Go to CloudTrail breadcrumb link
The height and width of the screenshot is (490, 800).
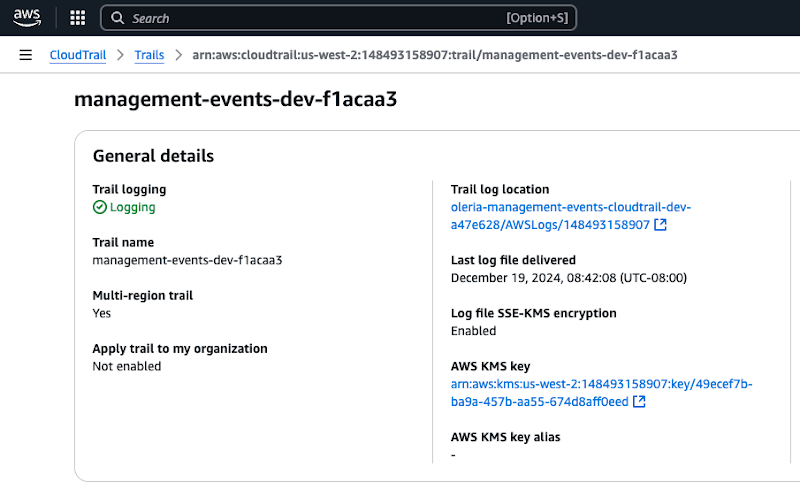click(78, 55)
